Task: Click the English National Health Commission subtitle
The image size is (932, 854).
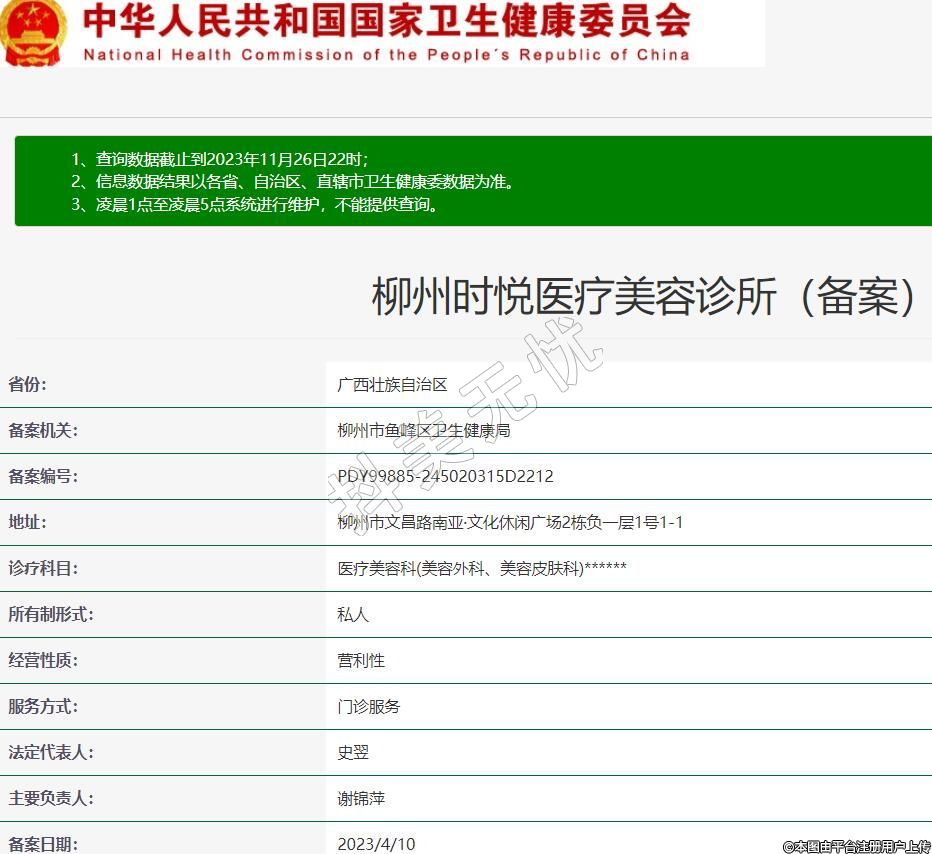Action: [386, 55]
